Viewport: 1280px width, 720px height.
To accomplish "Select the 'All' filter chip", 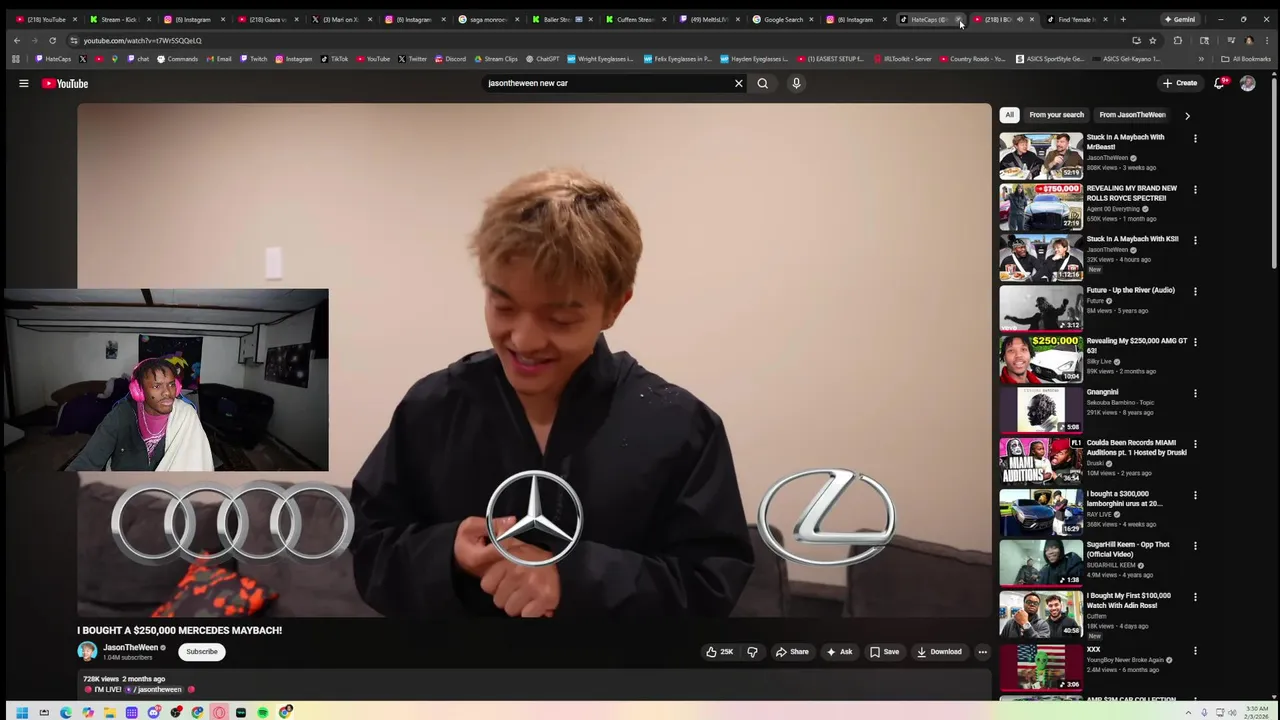I will (x=1009, y=115).
